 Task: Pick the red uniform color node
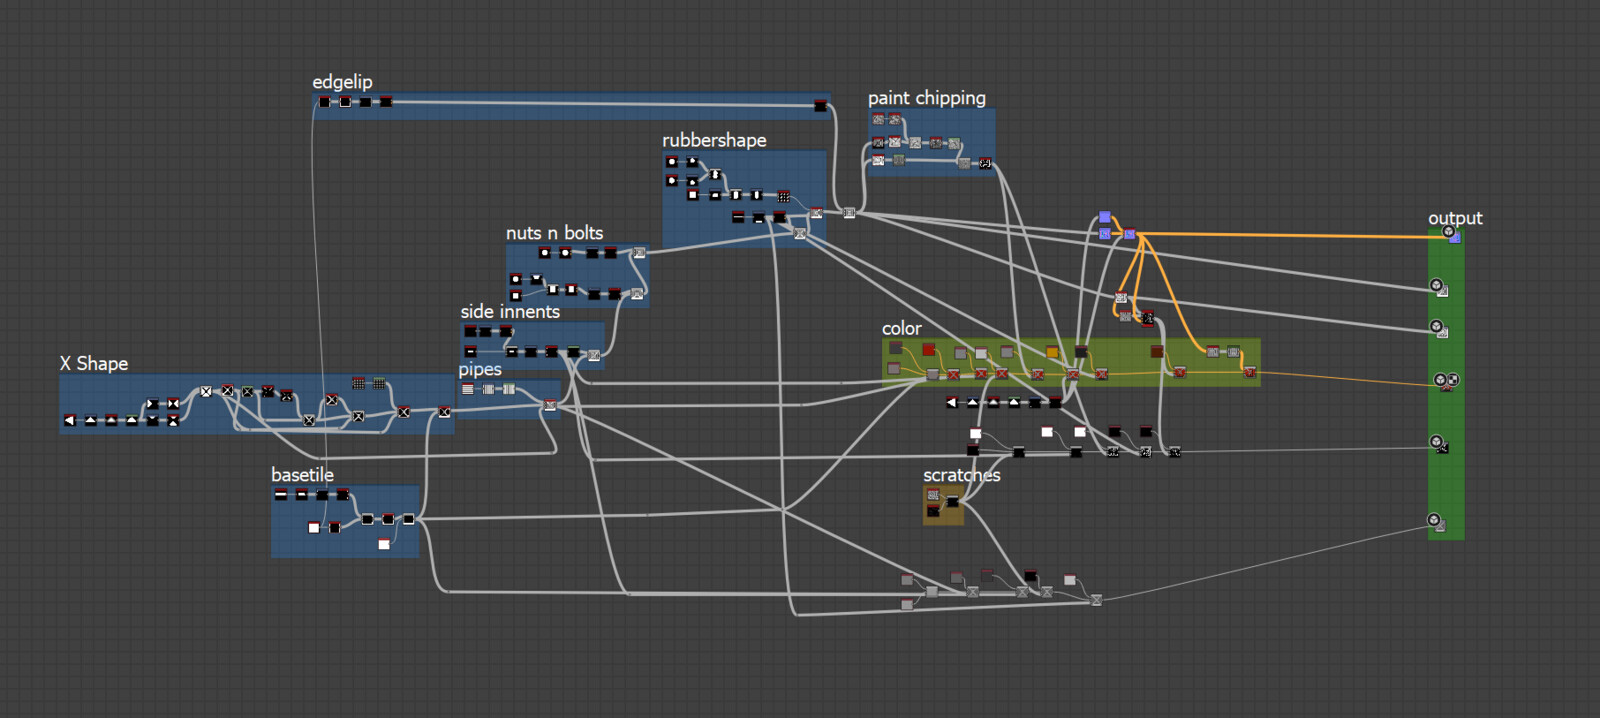click(929, 349)
